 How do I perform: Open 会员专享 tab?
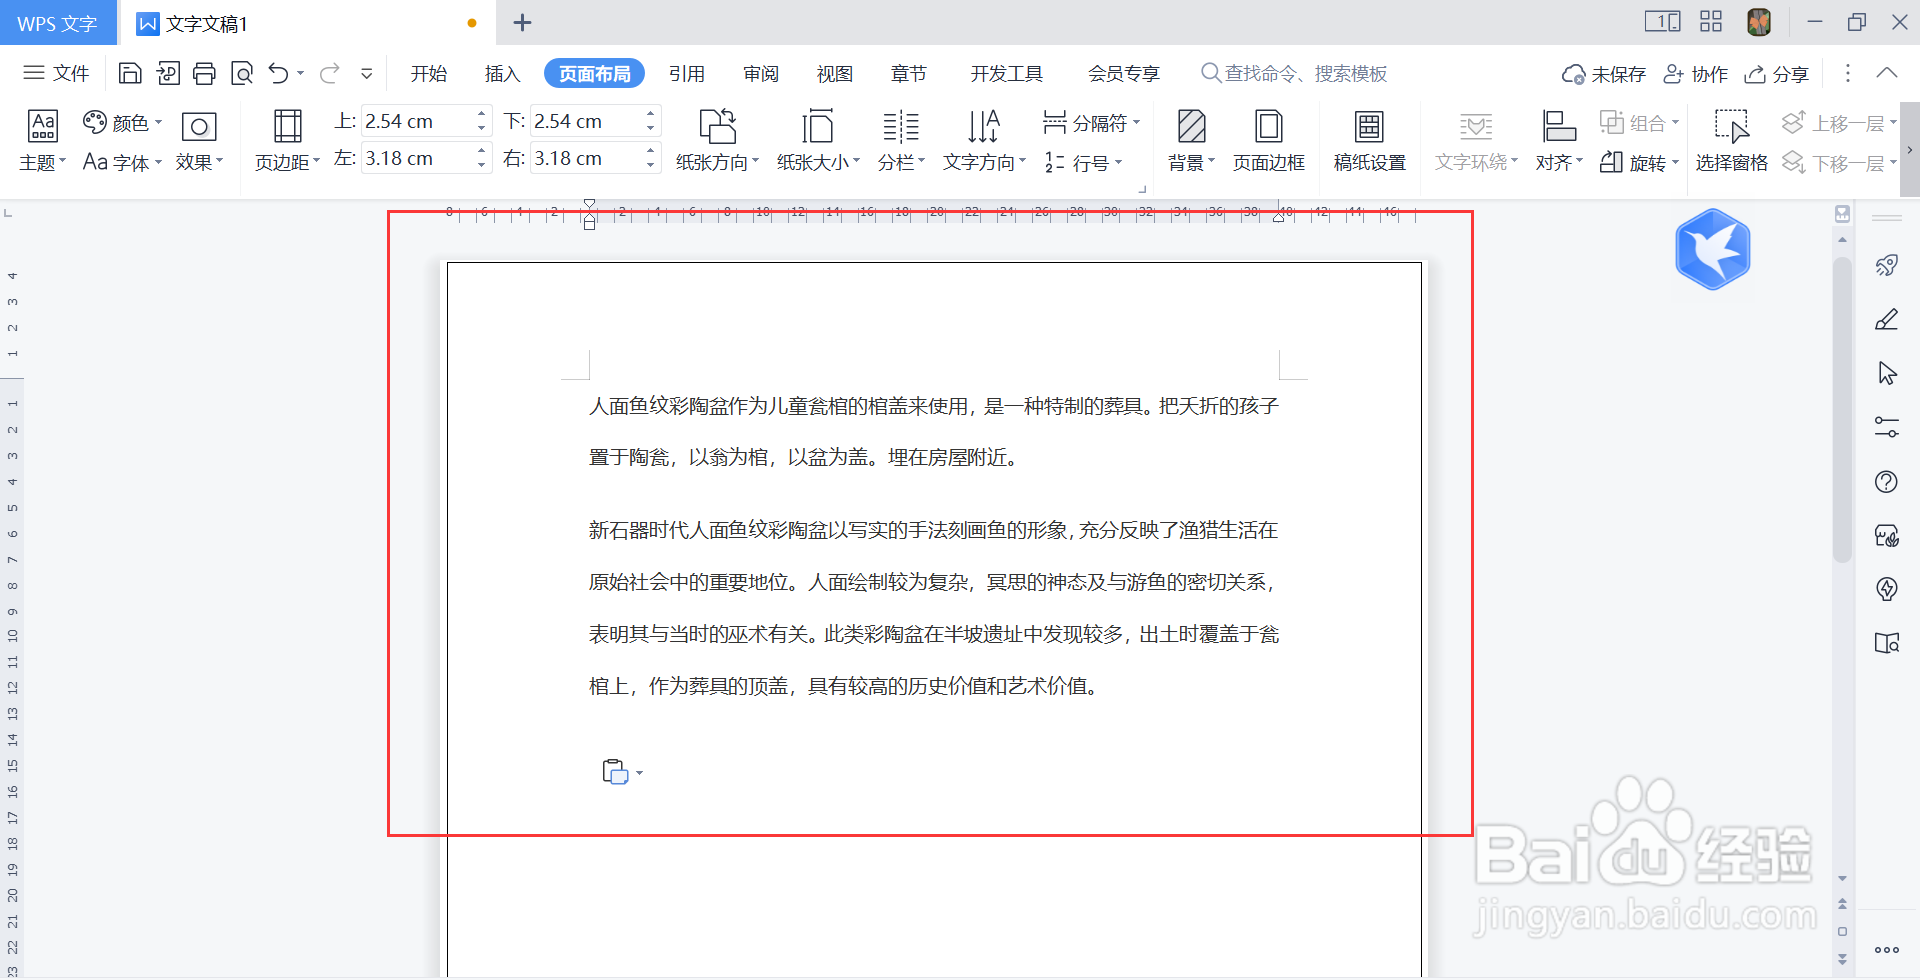tap(1124, 73)
